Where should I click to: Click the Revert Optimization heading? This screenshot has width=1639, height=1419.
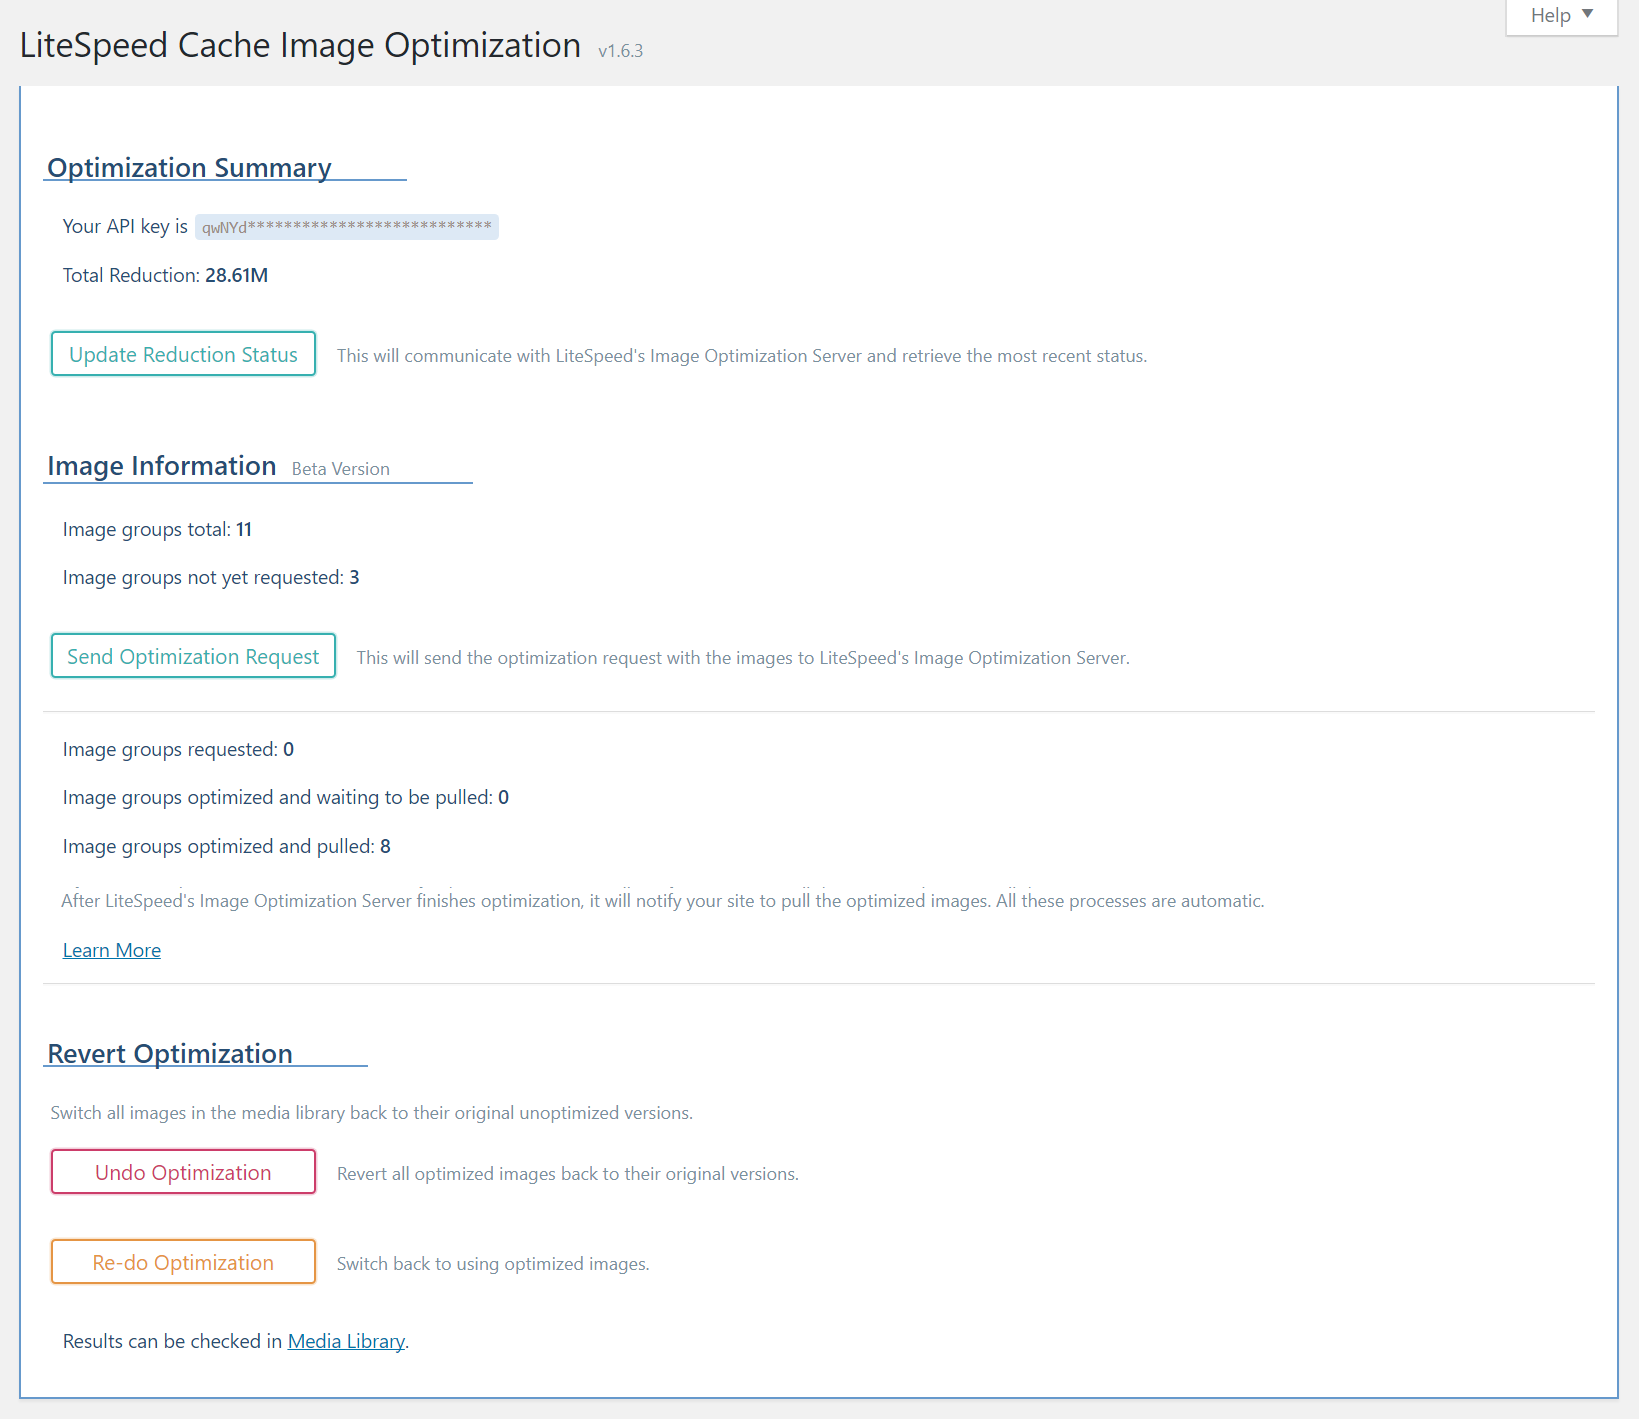[170, 1053]
